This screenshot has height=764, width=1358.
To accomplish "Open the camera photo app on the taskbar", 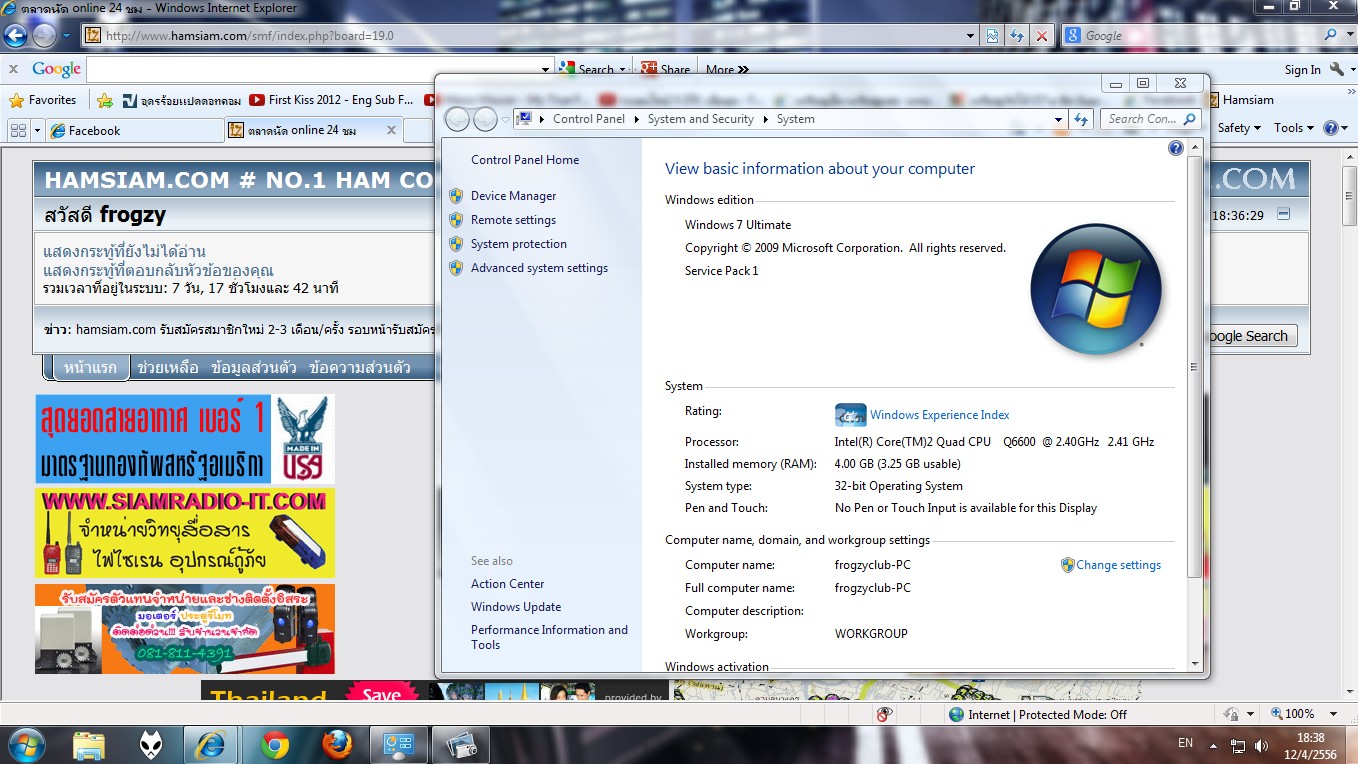I will (461, 745).
